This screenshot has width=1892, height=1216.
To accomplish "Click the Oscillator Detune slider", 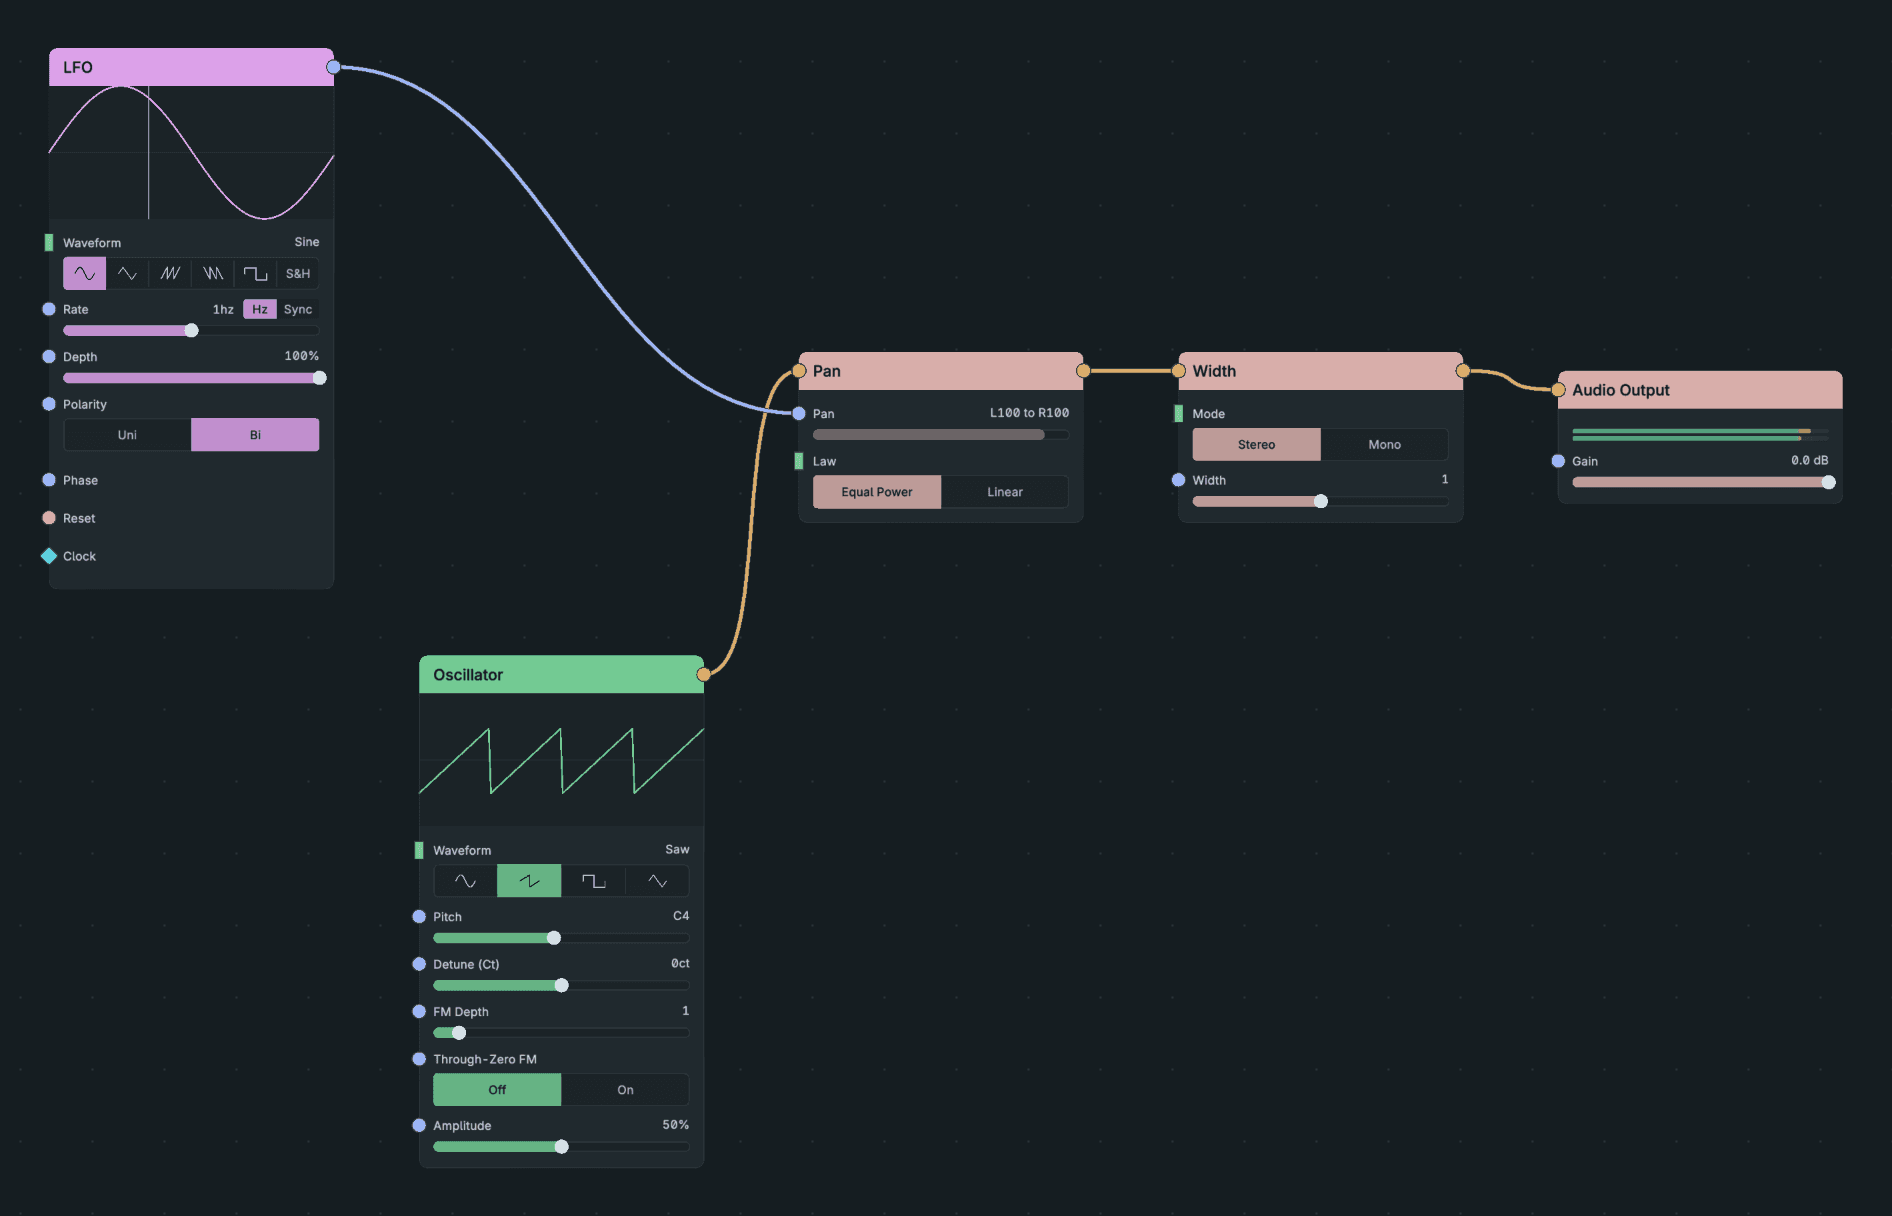I will 561,985.
